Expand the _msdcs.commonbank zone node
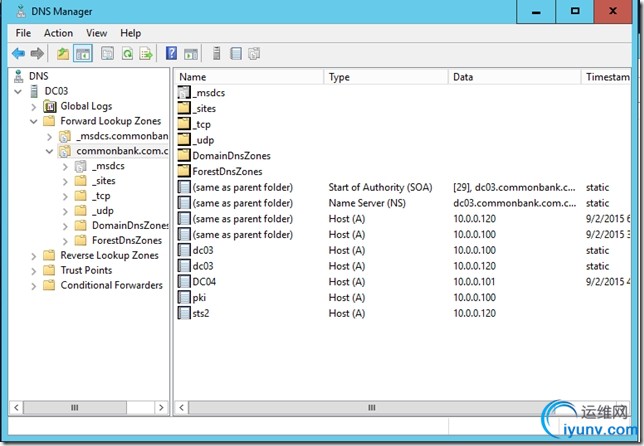 49,137
